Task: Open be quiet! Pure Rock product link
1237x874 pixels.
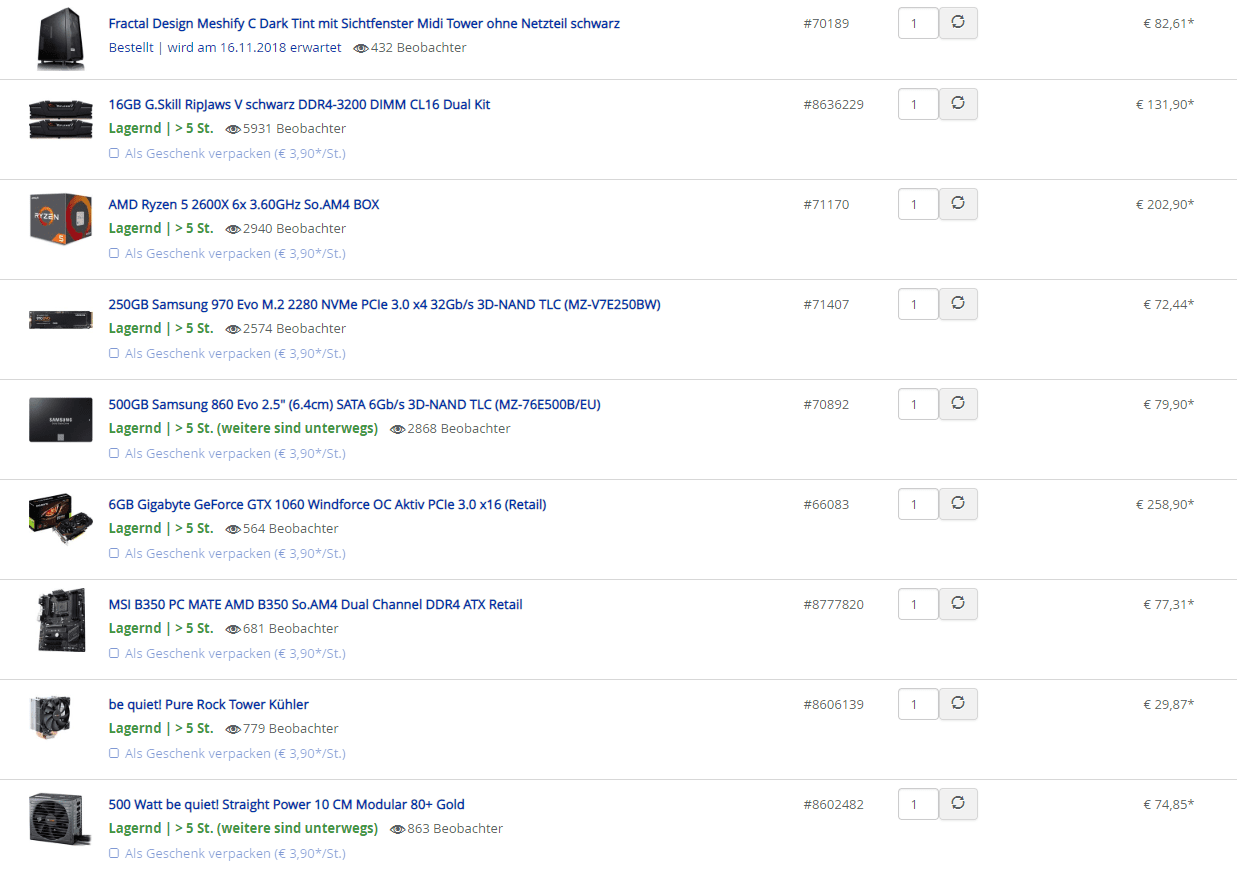Action: (x=208, y=704)
